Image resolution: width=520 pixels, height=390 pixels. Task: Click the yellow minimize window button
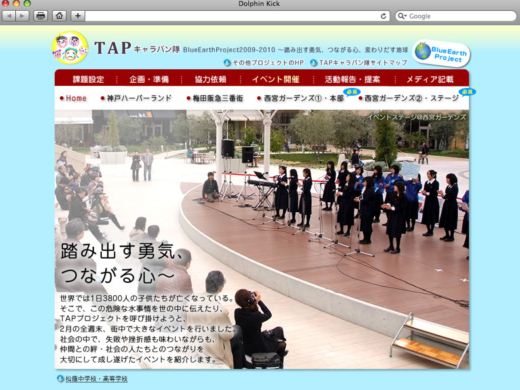[x=16, y=3]
